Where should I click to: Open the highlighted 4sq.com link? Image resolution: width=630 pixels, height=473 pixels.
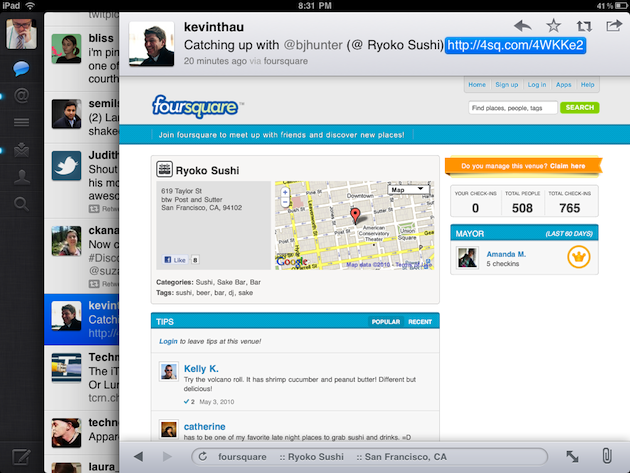[516, 46]
